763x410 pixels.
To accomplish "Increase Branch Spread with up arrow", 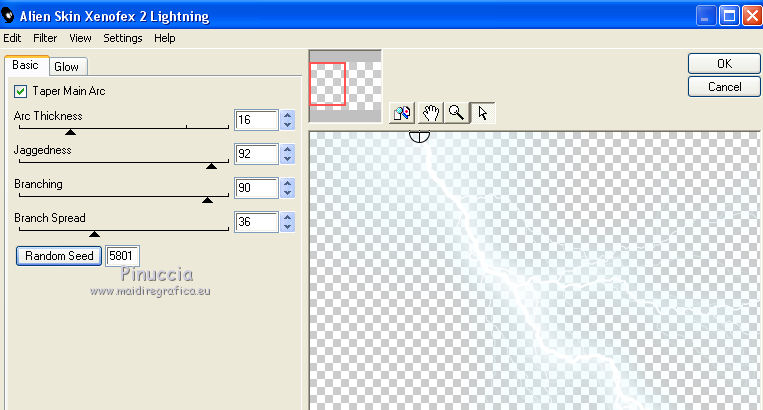I will click(288, 217).
